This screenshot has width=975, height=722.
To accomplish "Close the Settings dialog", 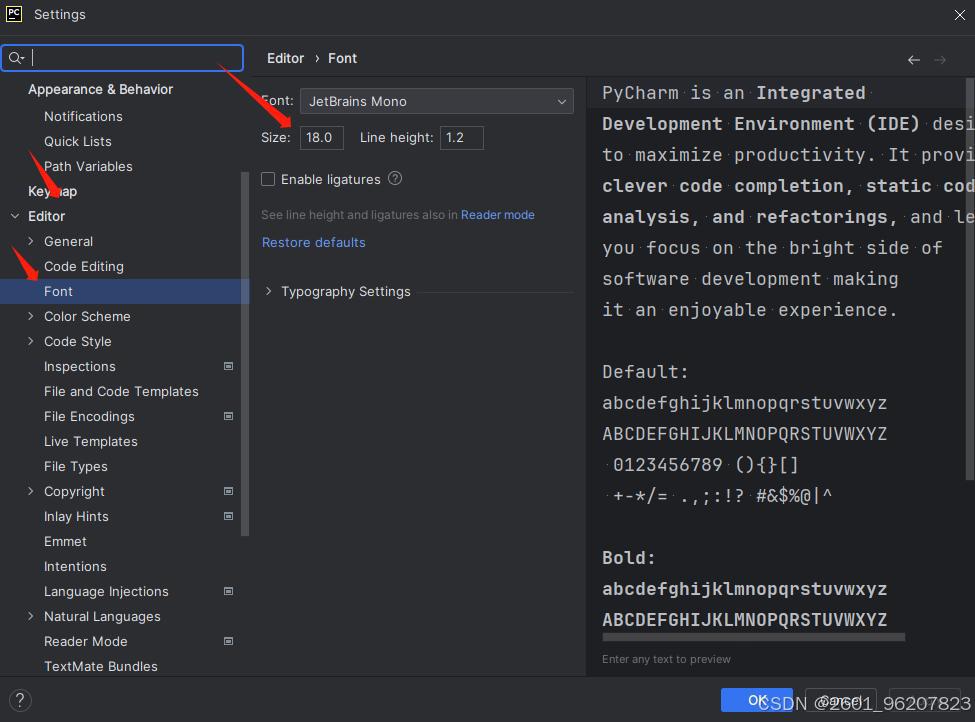I will 959,15.
